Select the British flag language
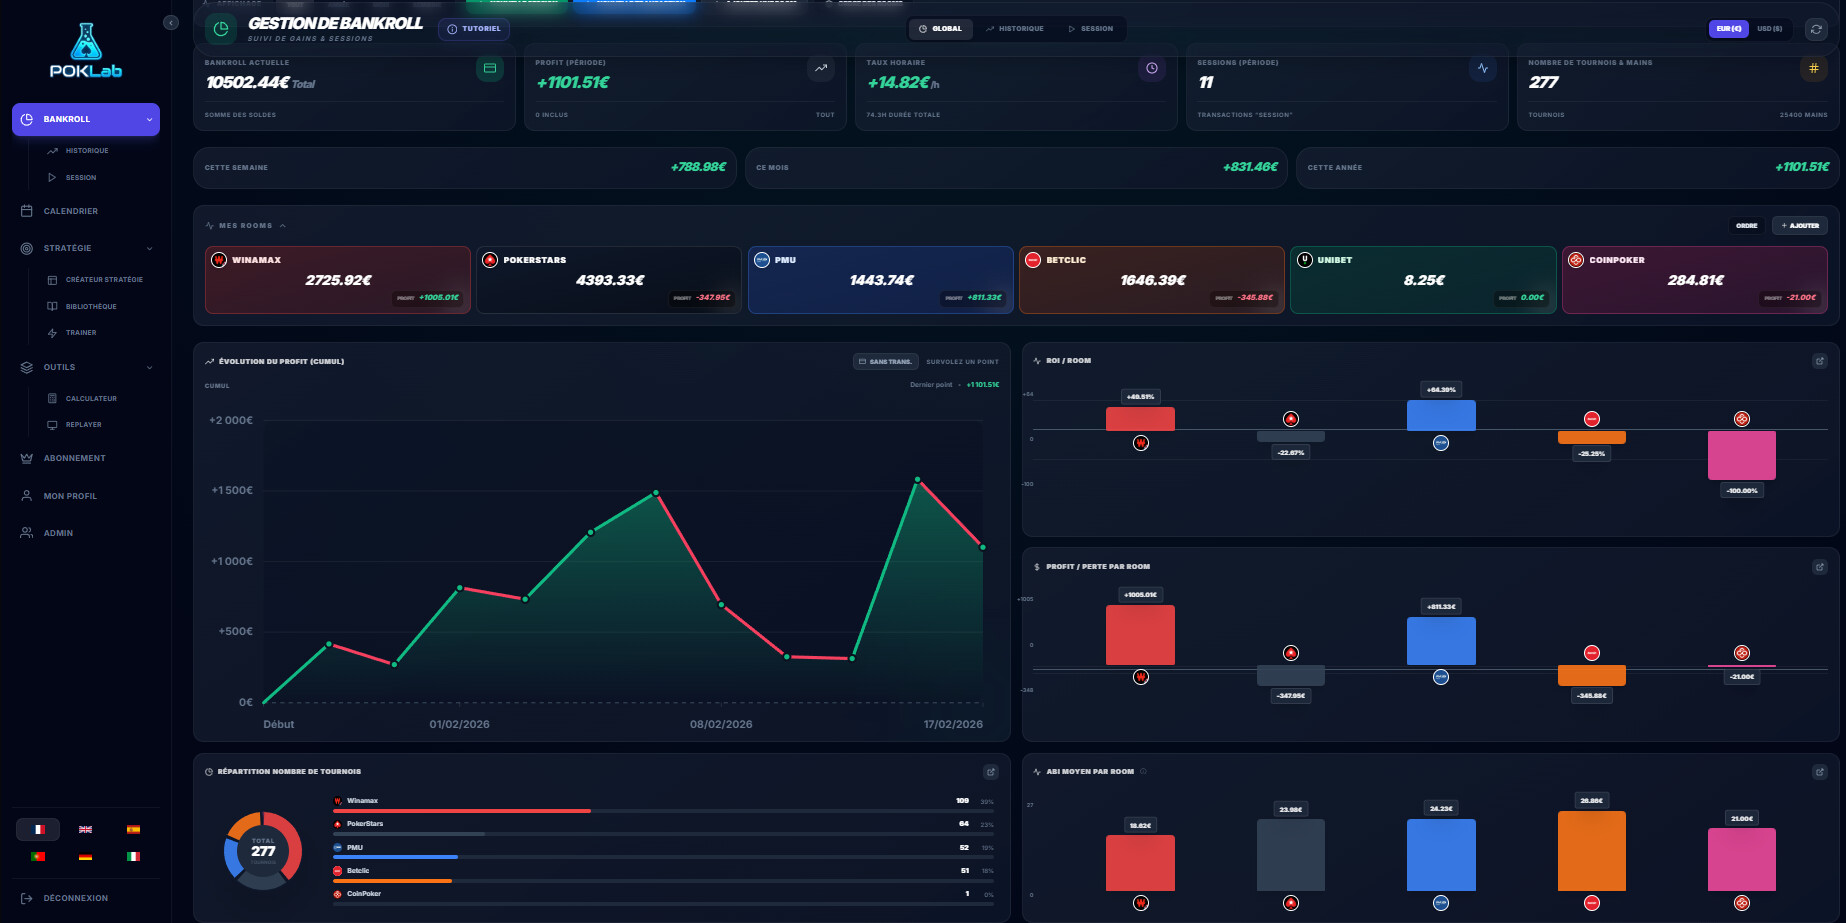 [86, 829]
